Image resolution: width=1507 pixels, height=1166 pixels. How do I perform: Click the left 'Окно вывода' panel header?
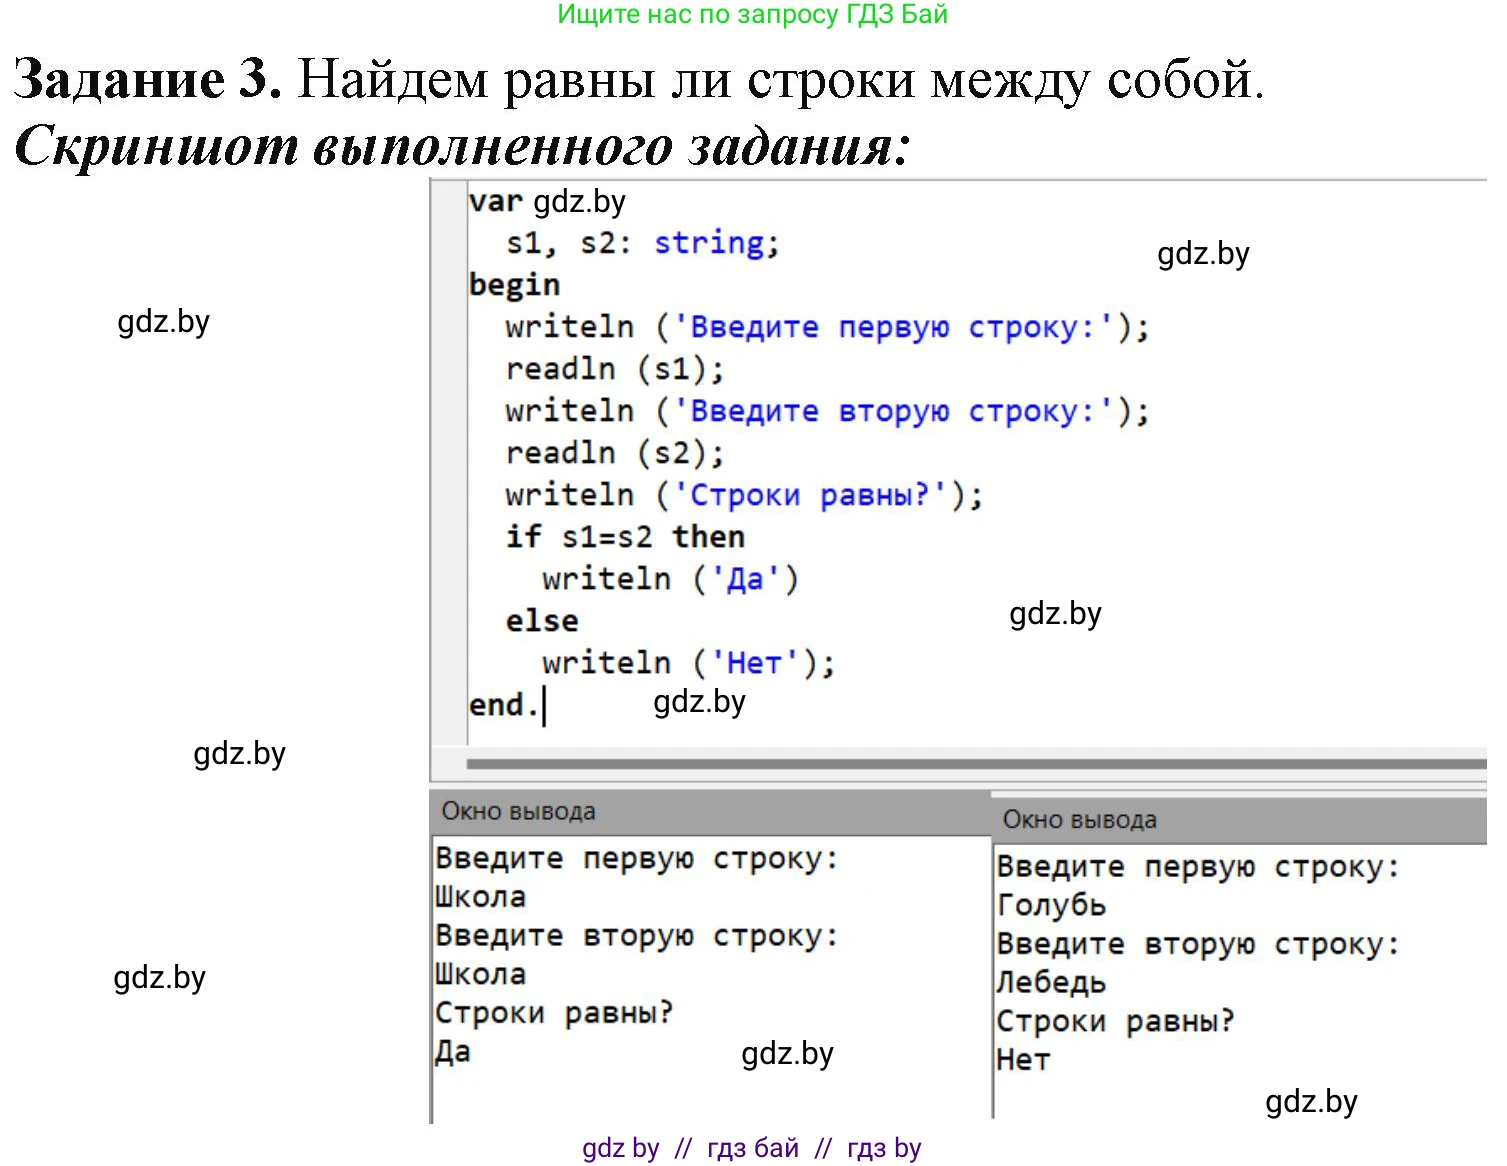tap(710, 812)
